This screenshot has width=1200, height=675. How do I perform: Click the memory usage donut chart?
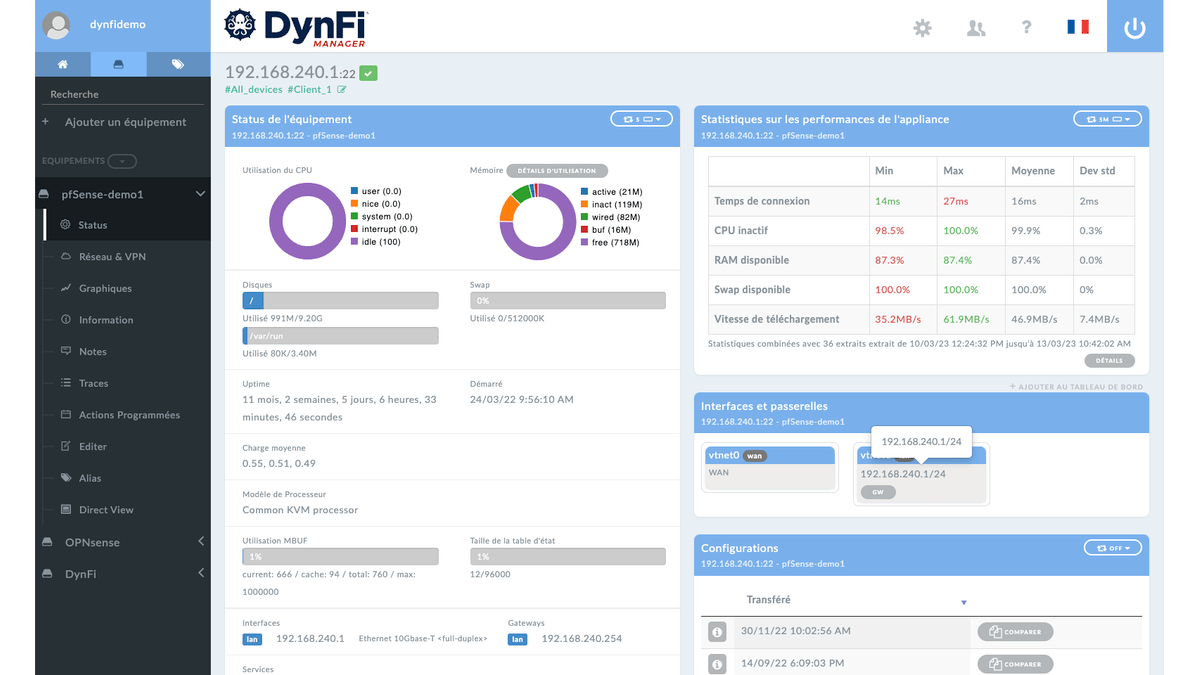coord(537,222)
